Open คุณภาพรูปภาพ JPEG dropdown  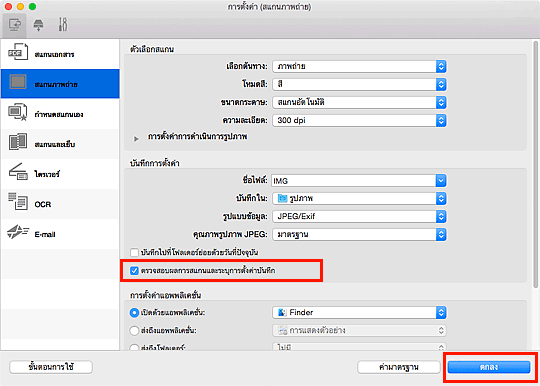(x=359, y=234)
